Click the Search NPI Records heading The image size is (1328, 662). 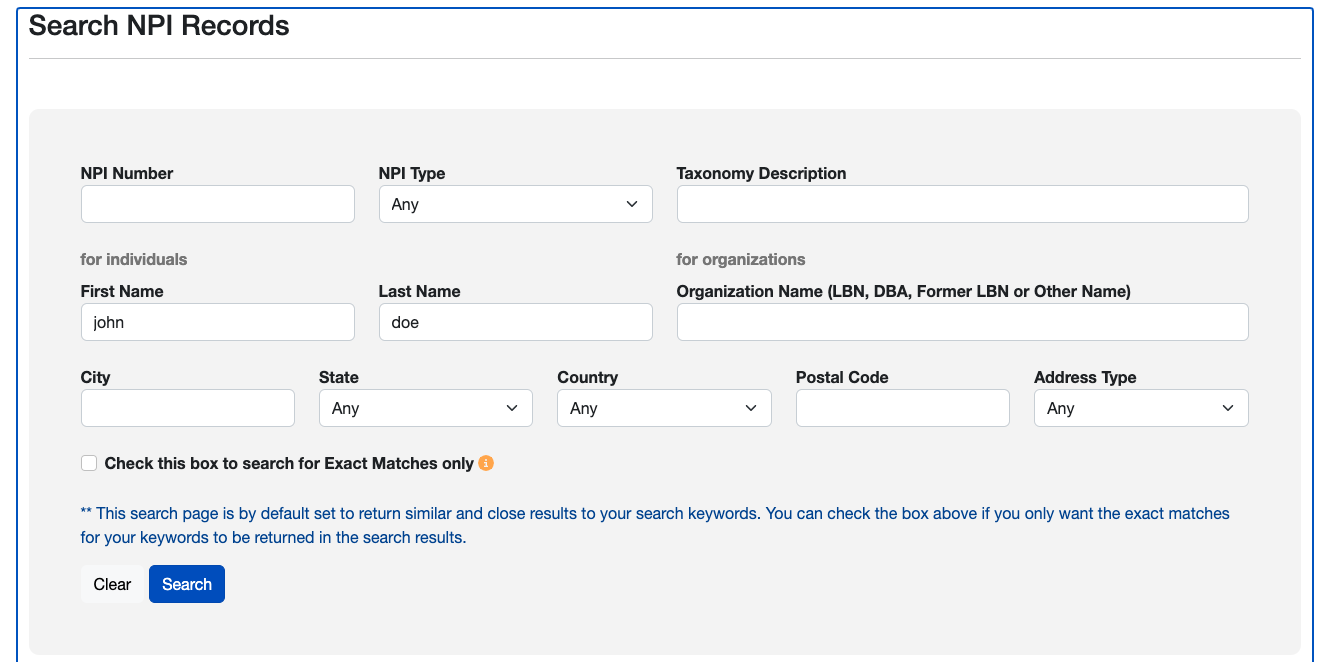click(x=159, y=26)
